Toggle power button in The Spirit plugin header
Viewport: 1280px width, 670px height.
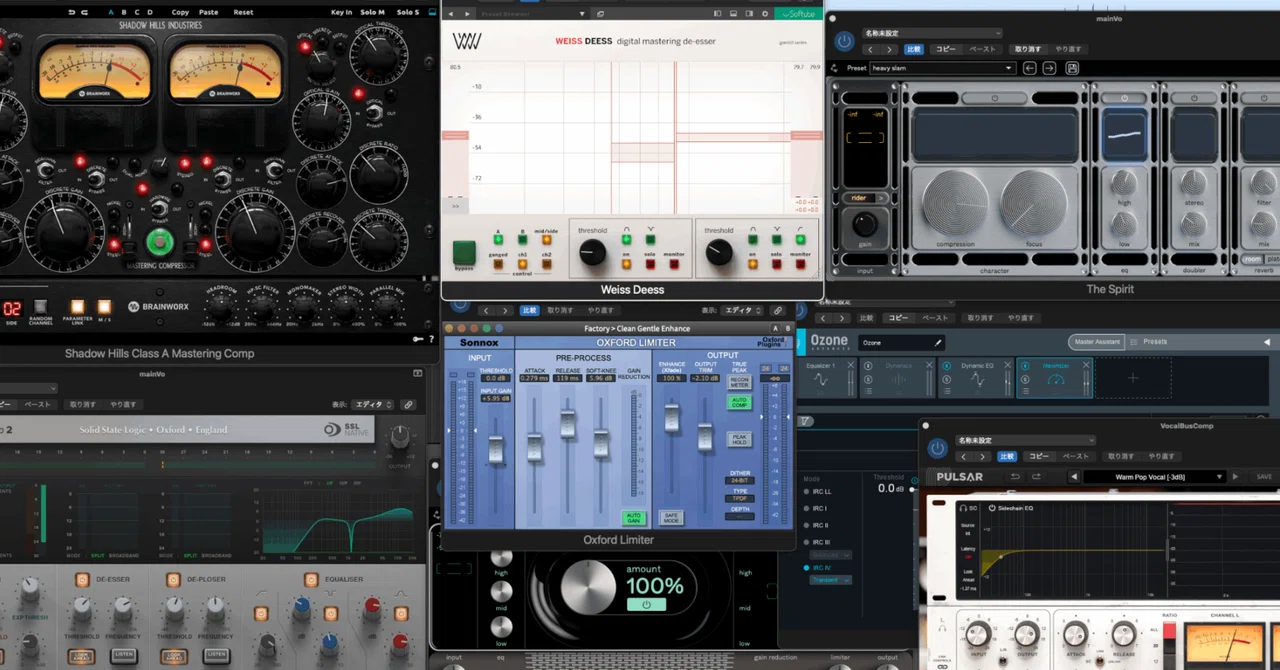845,41
